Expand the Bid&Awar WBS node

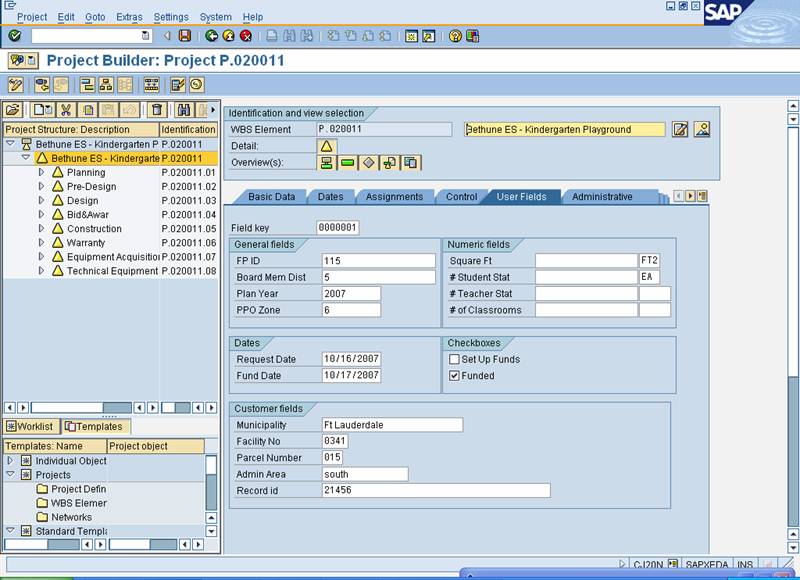[x=41, y=215]
